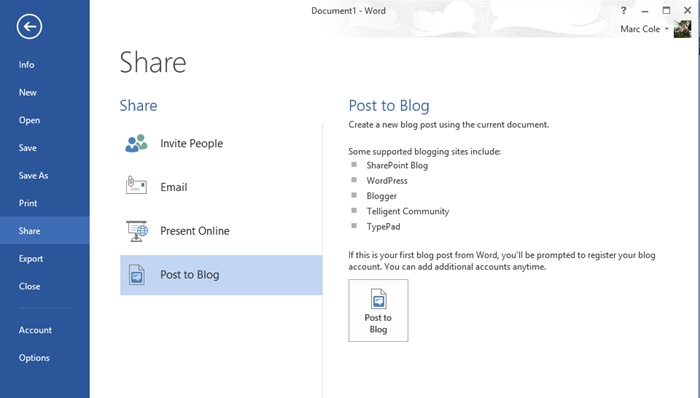The height and width of the screenshot is (398, 700).
Task: Open the Info menu item
Action: 45,65
